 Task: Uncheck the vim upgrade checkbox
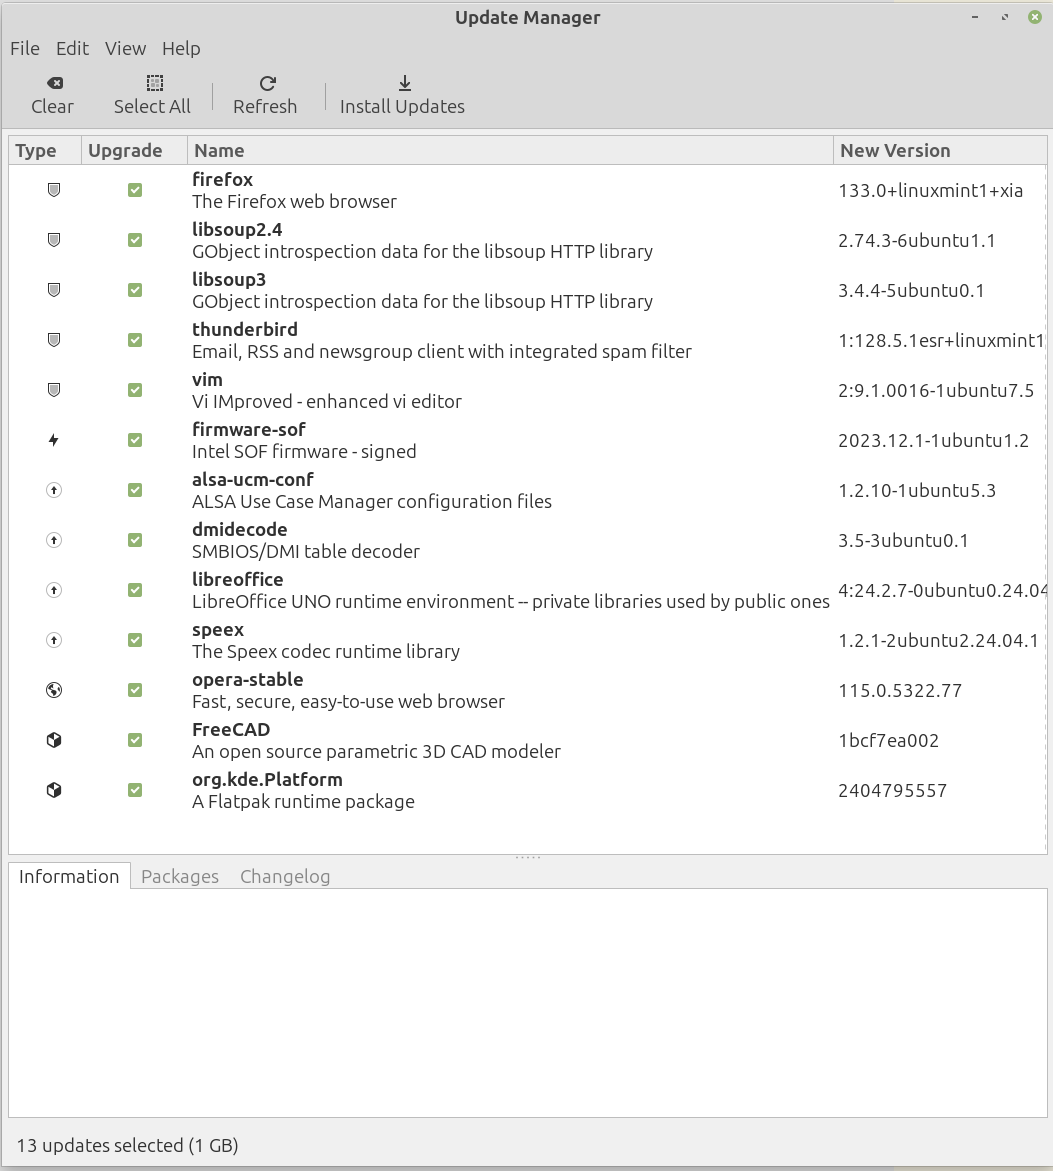pos(134,390)
